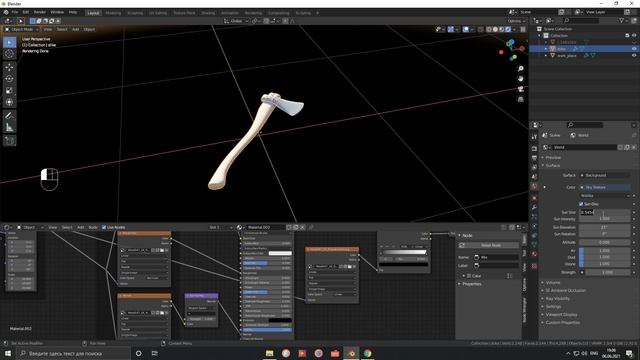Select the Annotate tool
This screenshot has width=640, height=360.
[x=10, y=116]
